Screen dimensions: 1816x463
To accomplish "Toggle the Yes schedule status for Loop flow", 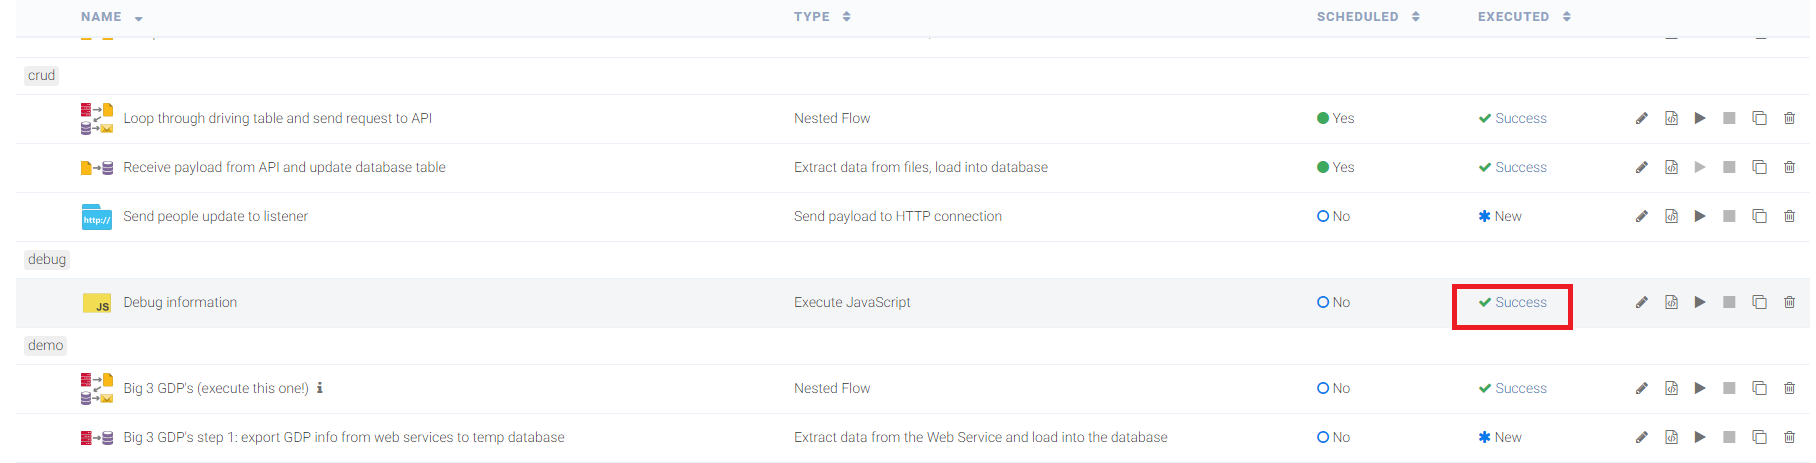I will [x=1335, y=119].
